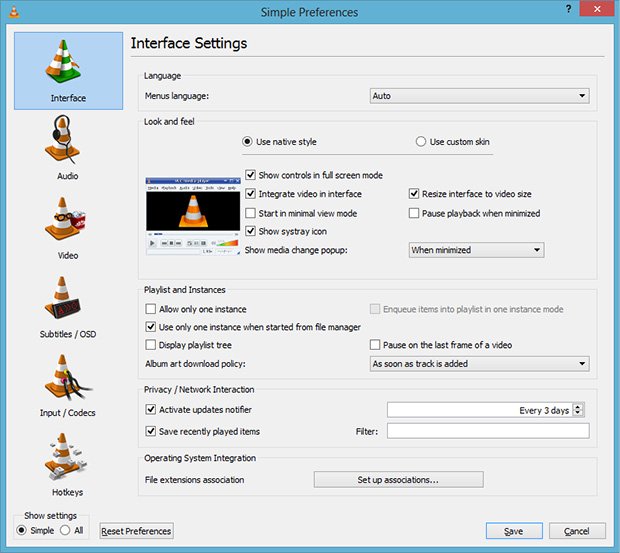Toggle Show systray icon checkbox

[x=250, y=231]
